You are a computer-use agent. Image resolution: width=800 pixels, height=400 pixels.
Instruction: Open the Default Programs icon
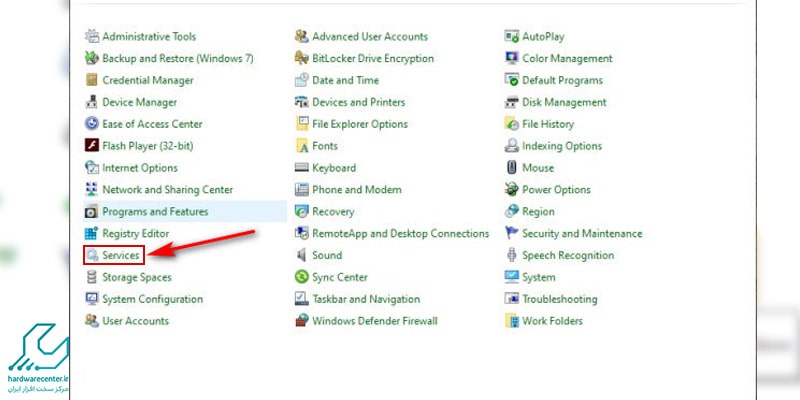coord(512,80)
